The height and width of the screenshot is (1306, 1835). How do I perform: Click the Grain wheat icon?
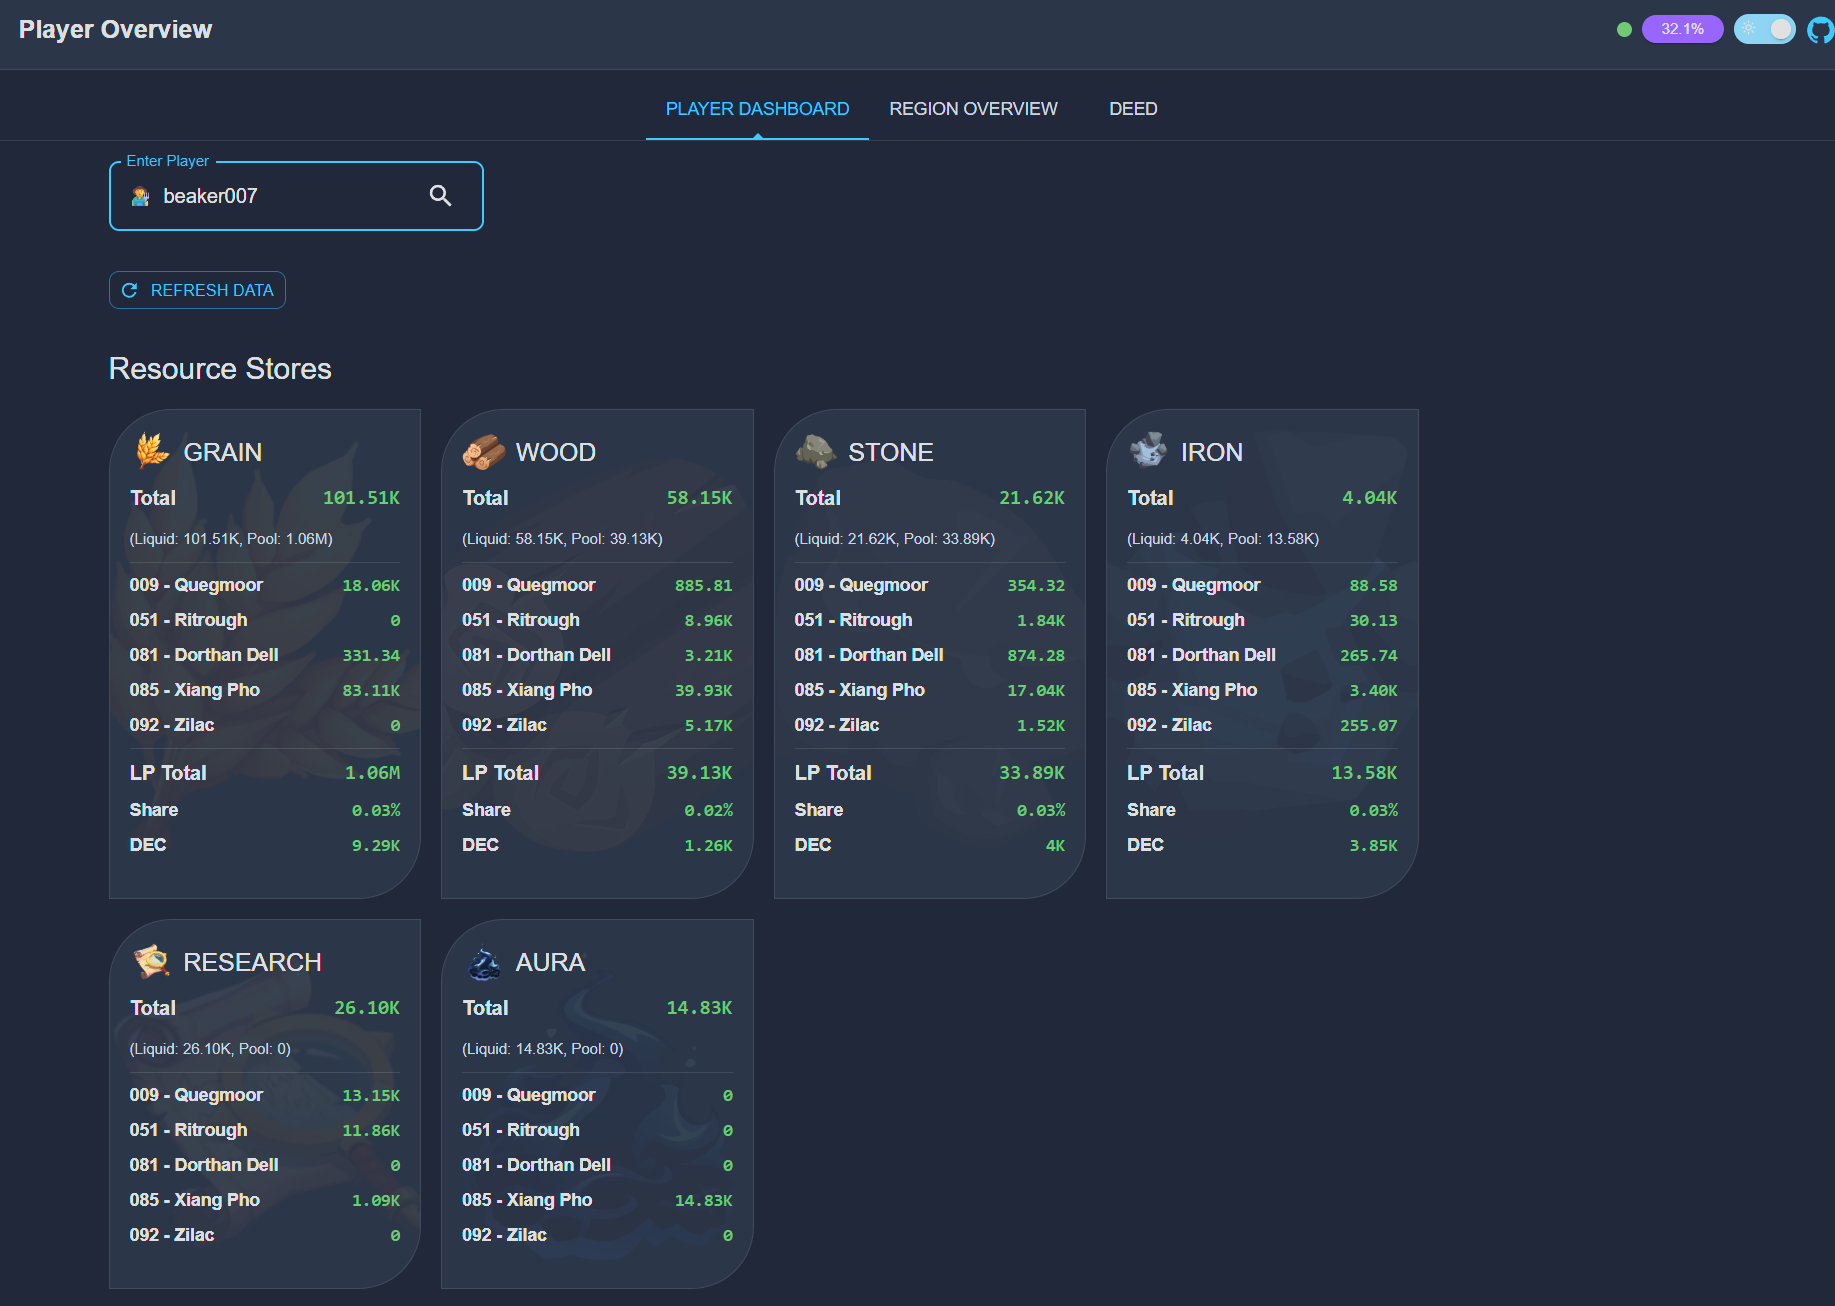152,451
